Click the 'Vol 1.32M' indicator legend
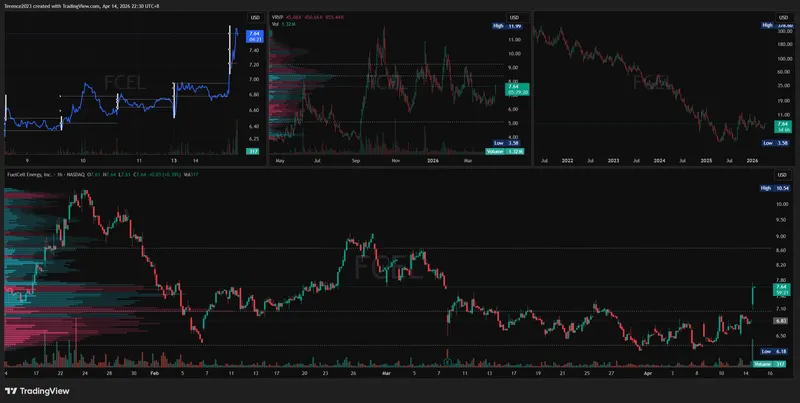800x403 pixels. pyautogui.click(x=282, y=23)
